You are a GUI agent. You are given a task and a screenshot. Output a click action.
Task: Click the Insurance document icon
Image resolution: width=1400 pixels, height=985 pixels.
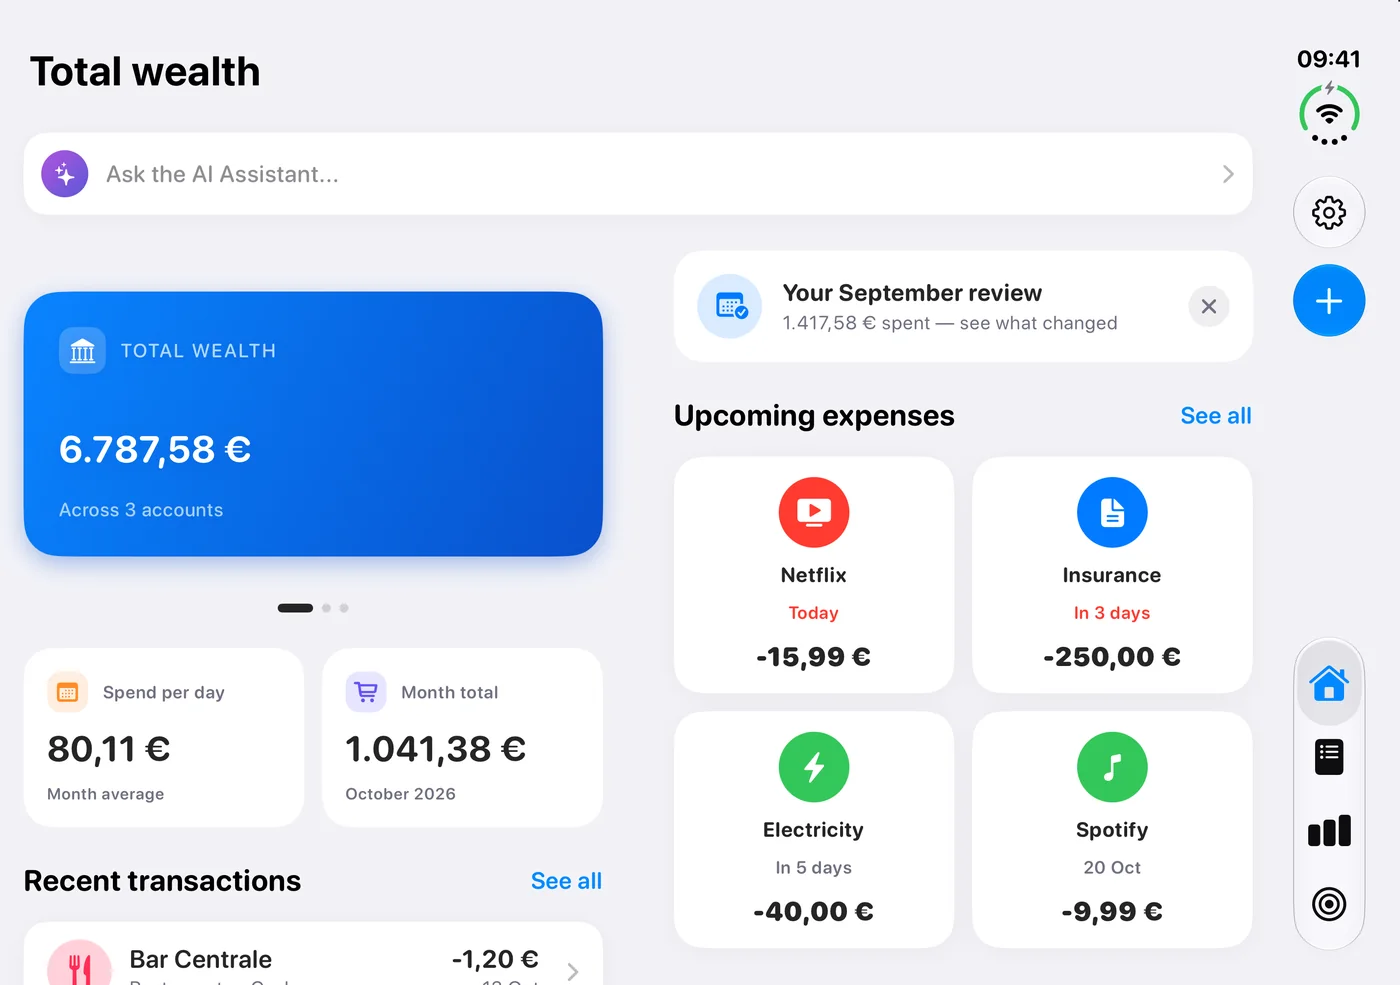pos(1112,512)
